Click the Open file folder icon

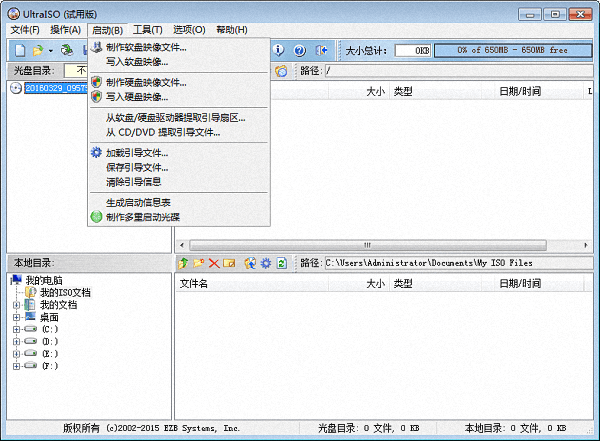pos(38,50)
